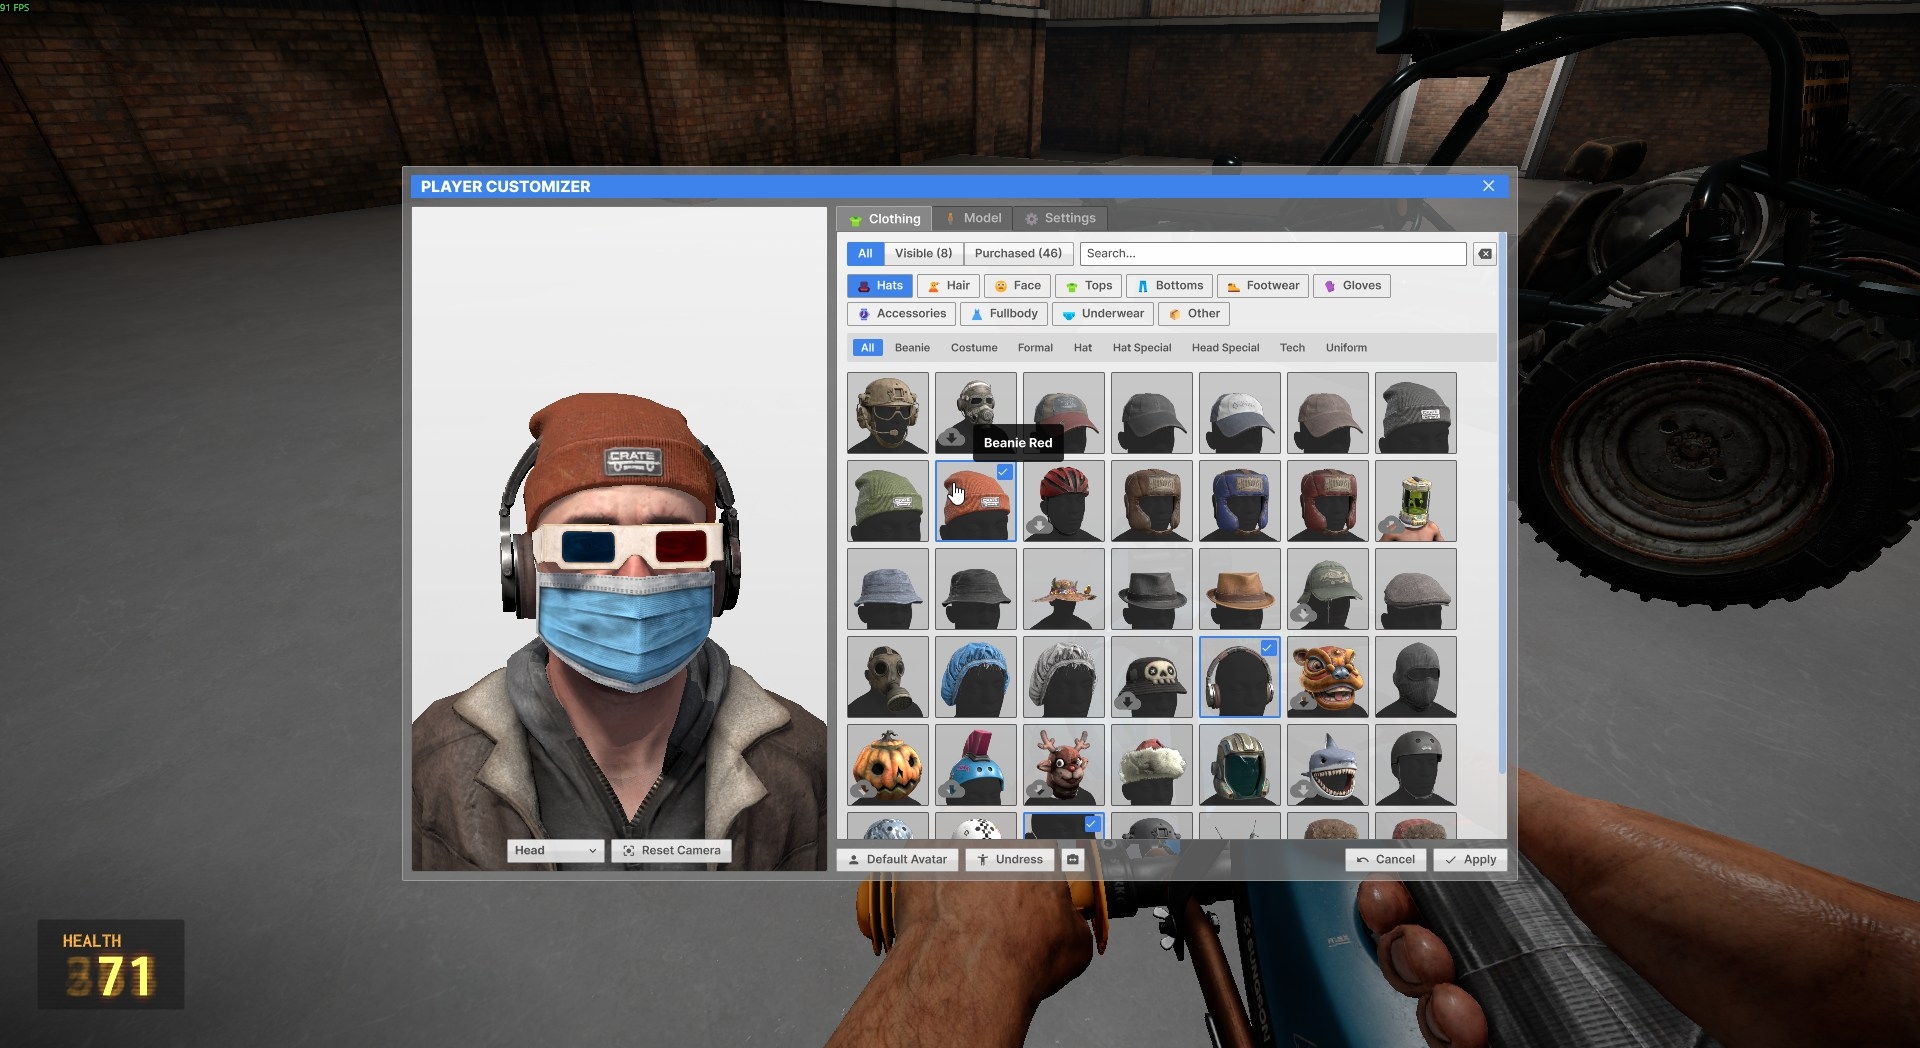Open the Tops clothing category

point(1088,286)
